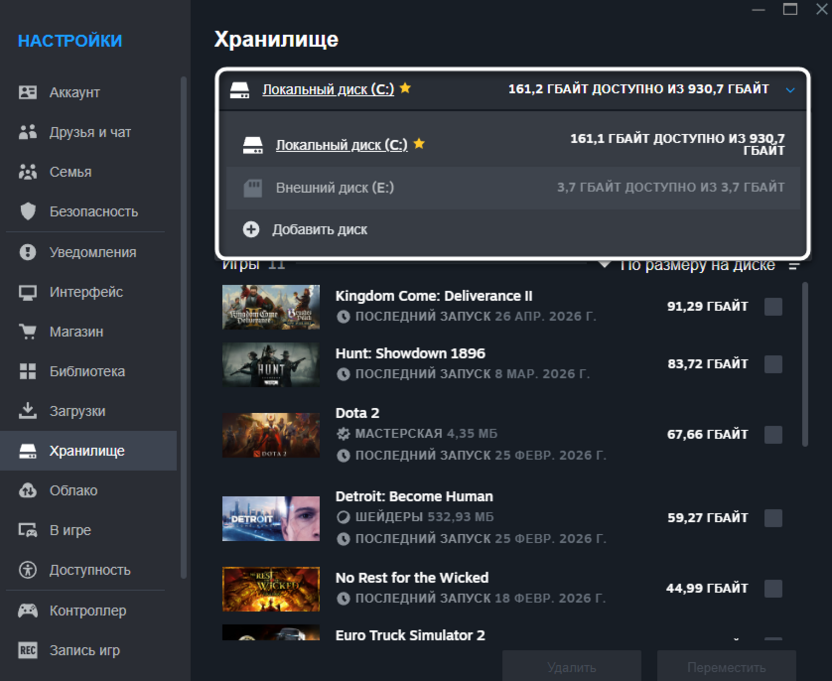Click the plus icon beside Добавить диск

tap(251, 229)
